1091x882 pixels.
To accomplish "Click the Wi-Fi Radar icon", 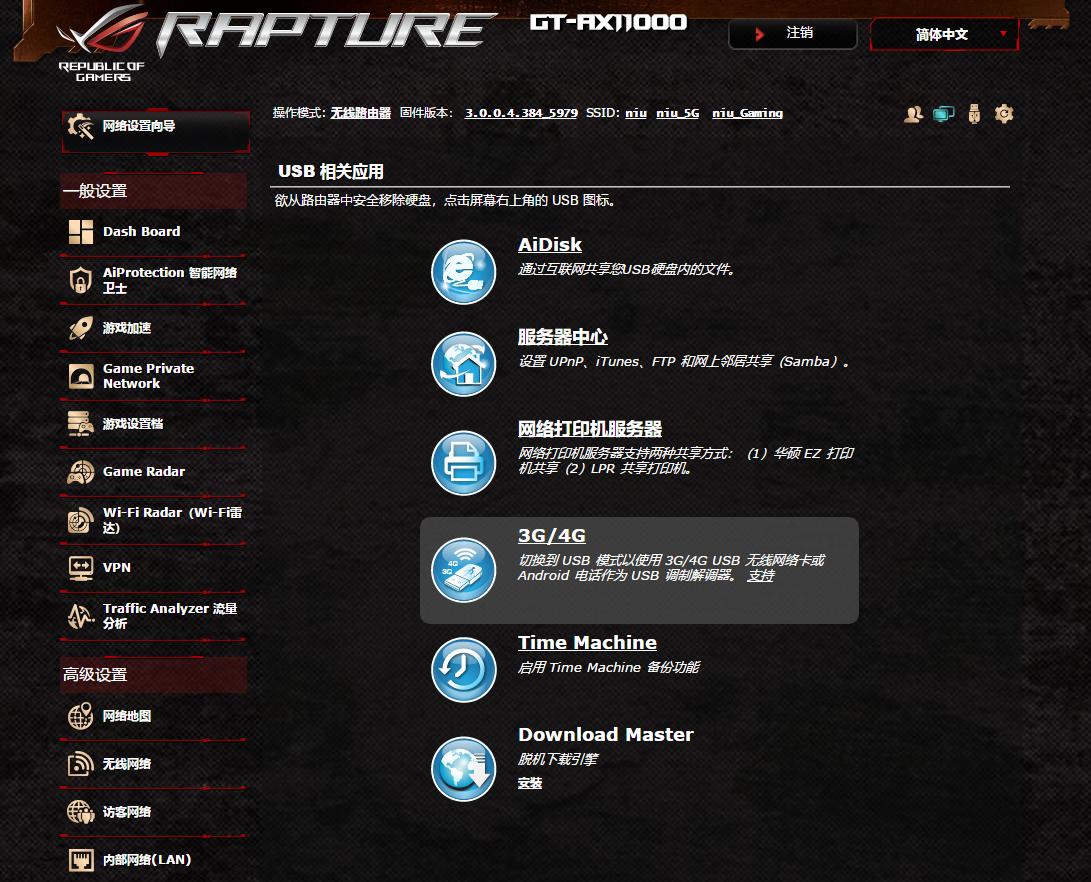I will click(81, 520).
